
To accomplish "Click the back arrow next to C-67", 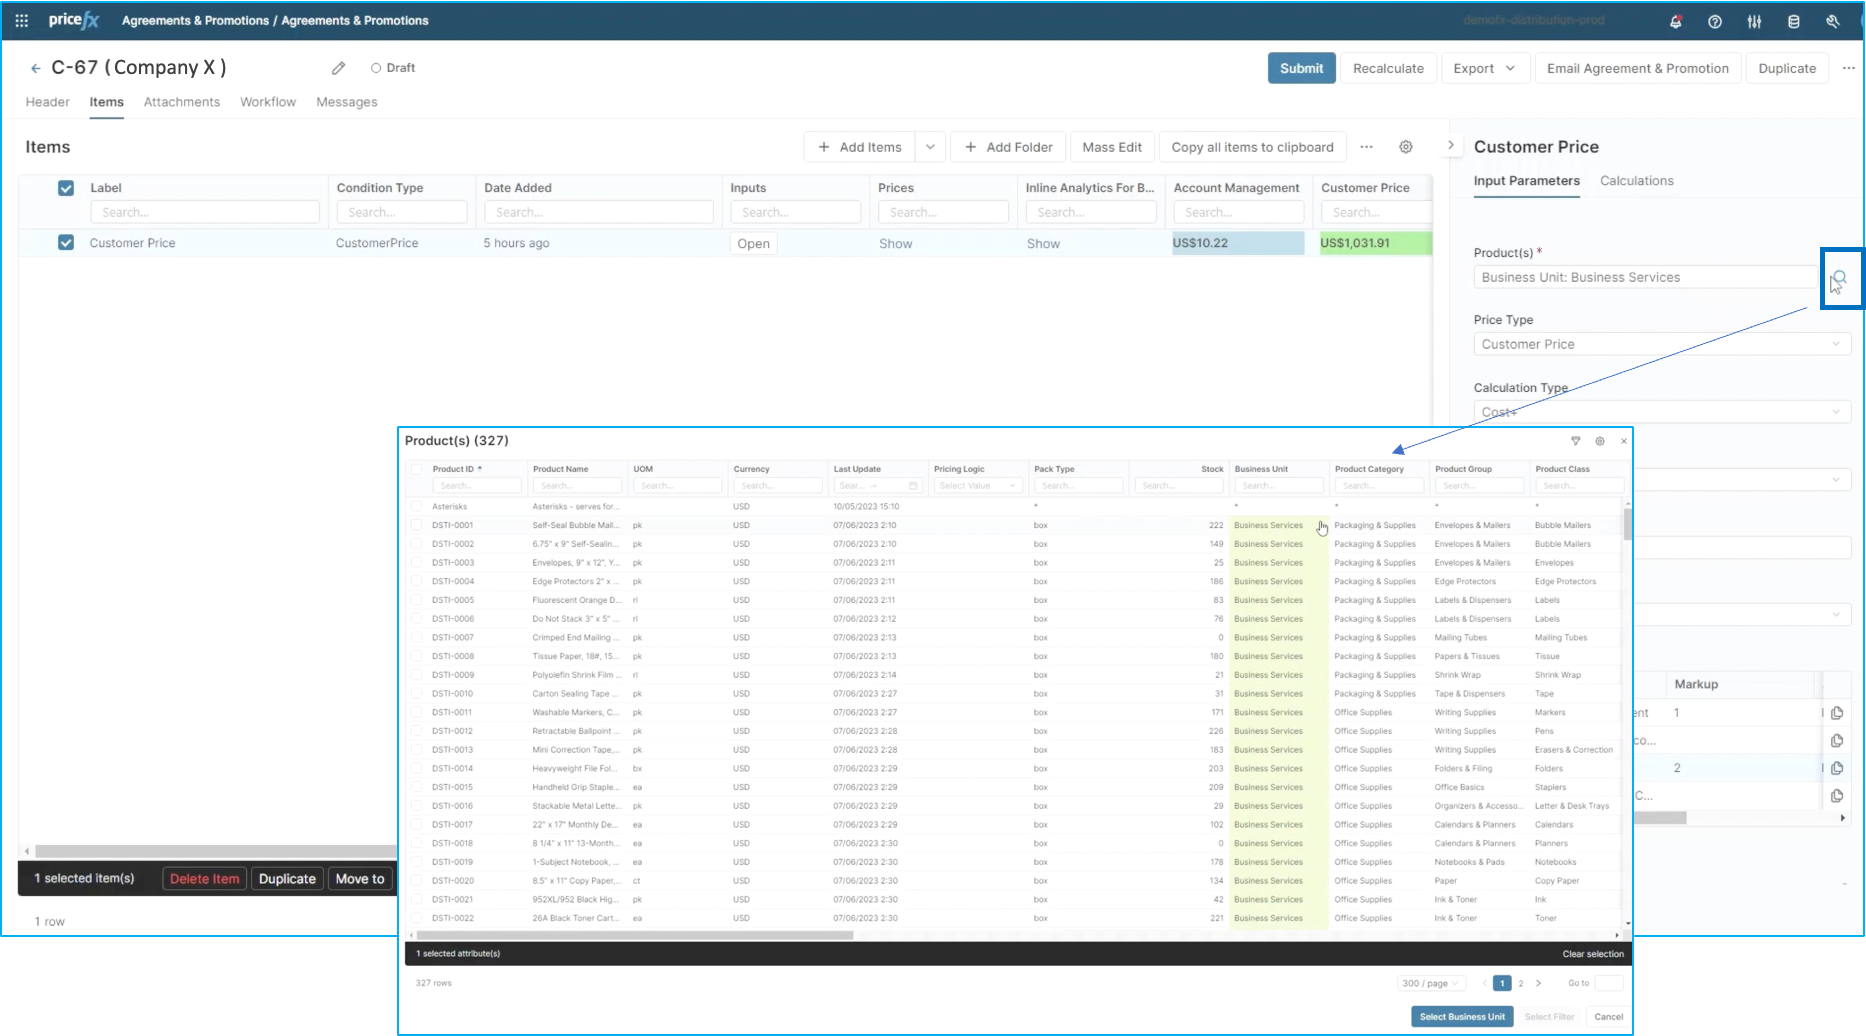I will pos(36,68).
